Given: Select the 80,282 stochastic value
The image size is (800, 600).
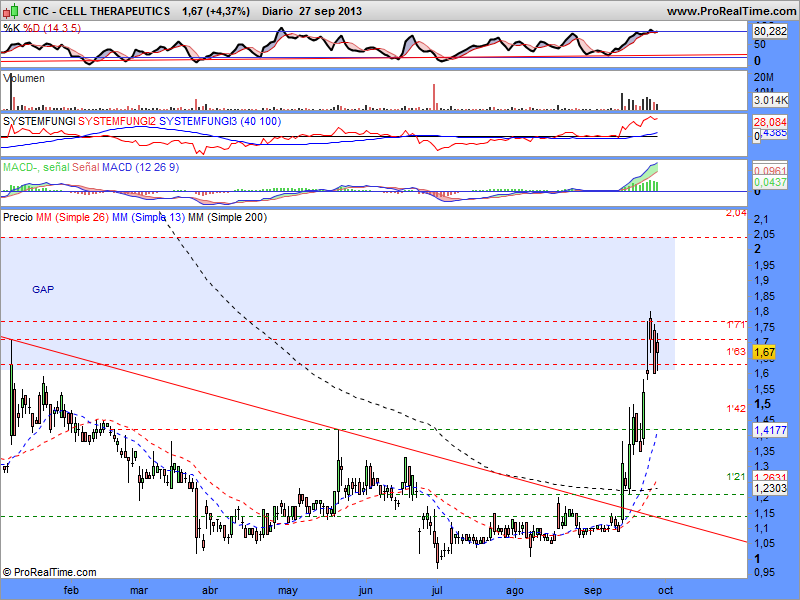Looking at the screenshot, I should pyautogui.click(x=770, y=31).
